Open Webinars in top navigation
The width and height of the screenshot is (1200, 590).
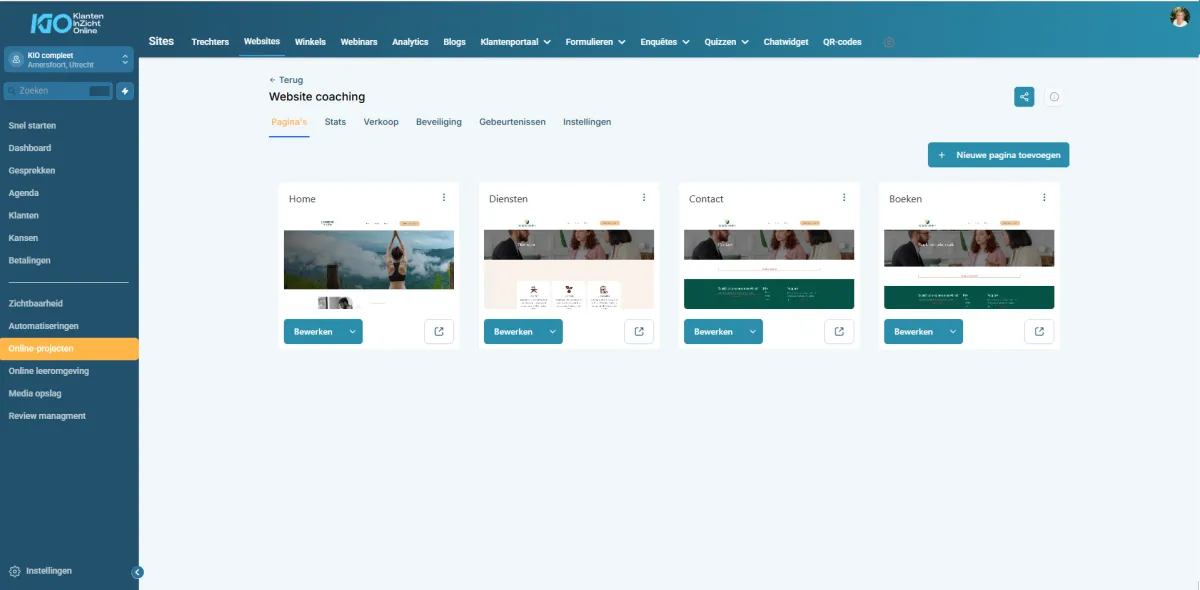pos(359,42)
